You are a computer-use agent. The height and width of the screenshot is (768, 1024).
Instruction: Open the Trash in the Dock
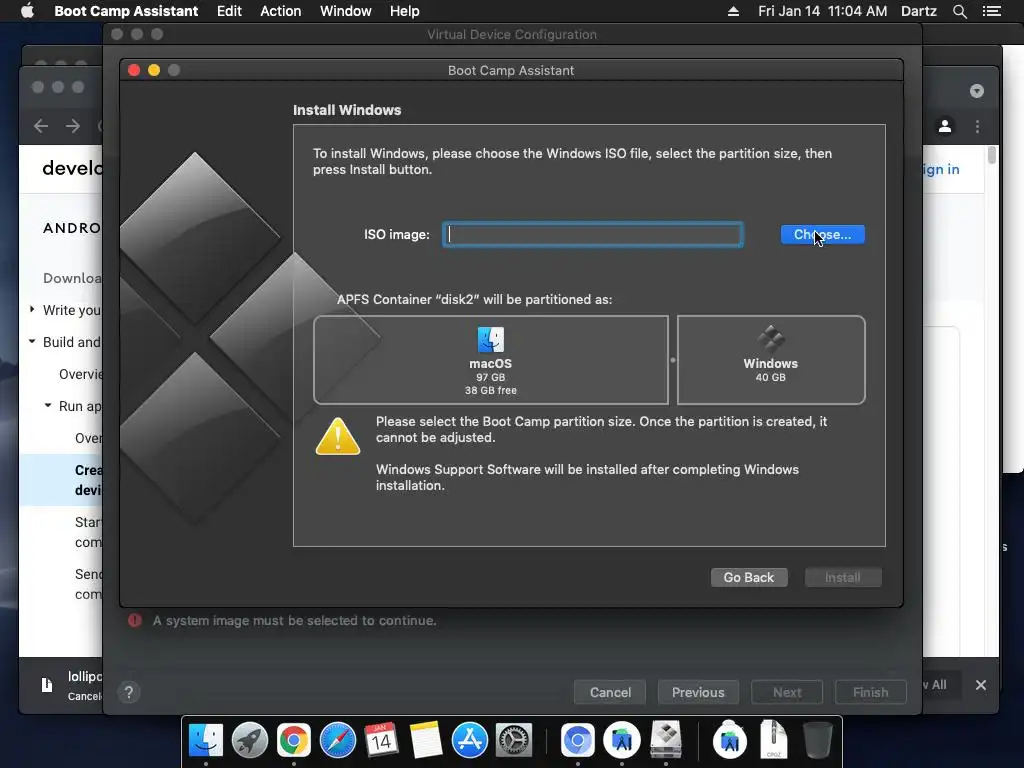(817, 741)
